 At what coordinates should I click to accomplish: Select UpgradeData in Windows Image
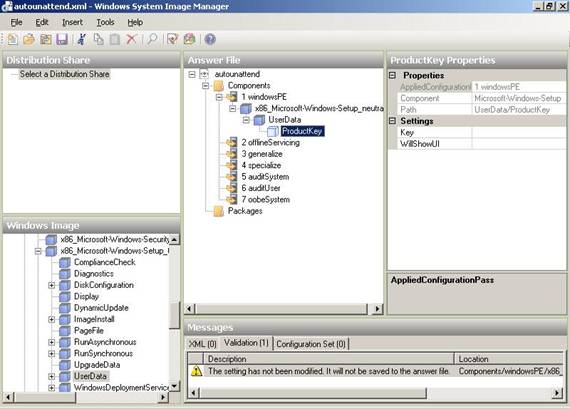click(97, 365)
